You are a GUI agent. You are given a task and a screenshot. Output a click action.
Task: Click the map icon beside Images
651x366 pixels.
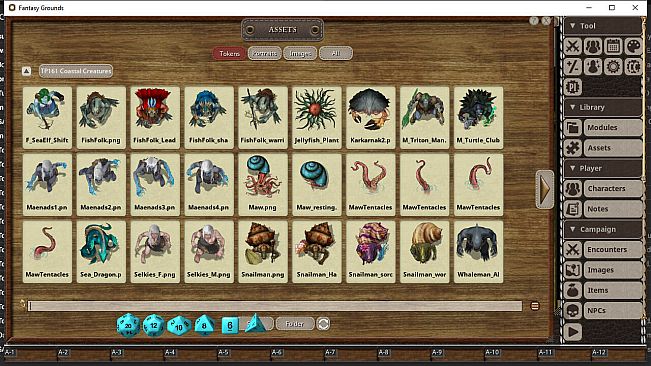(573, 270)
